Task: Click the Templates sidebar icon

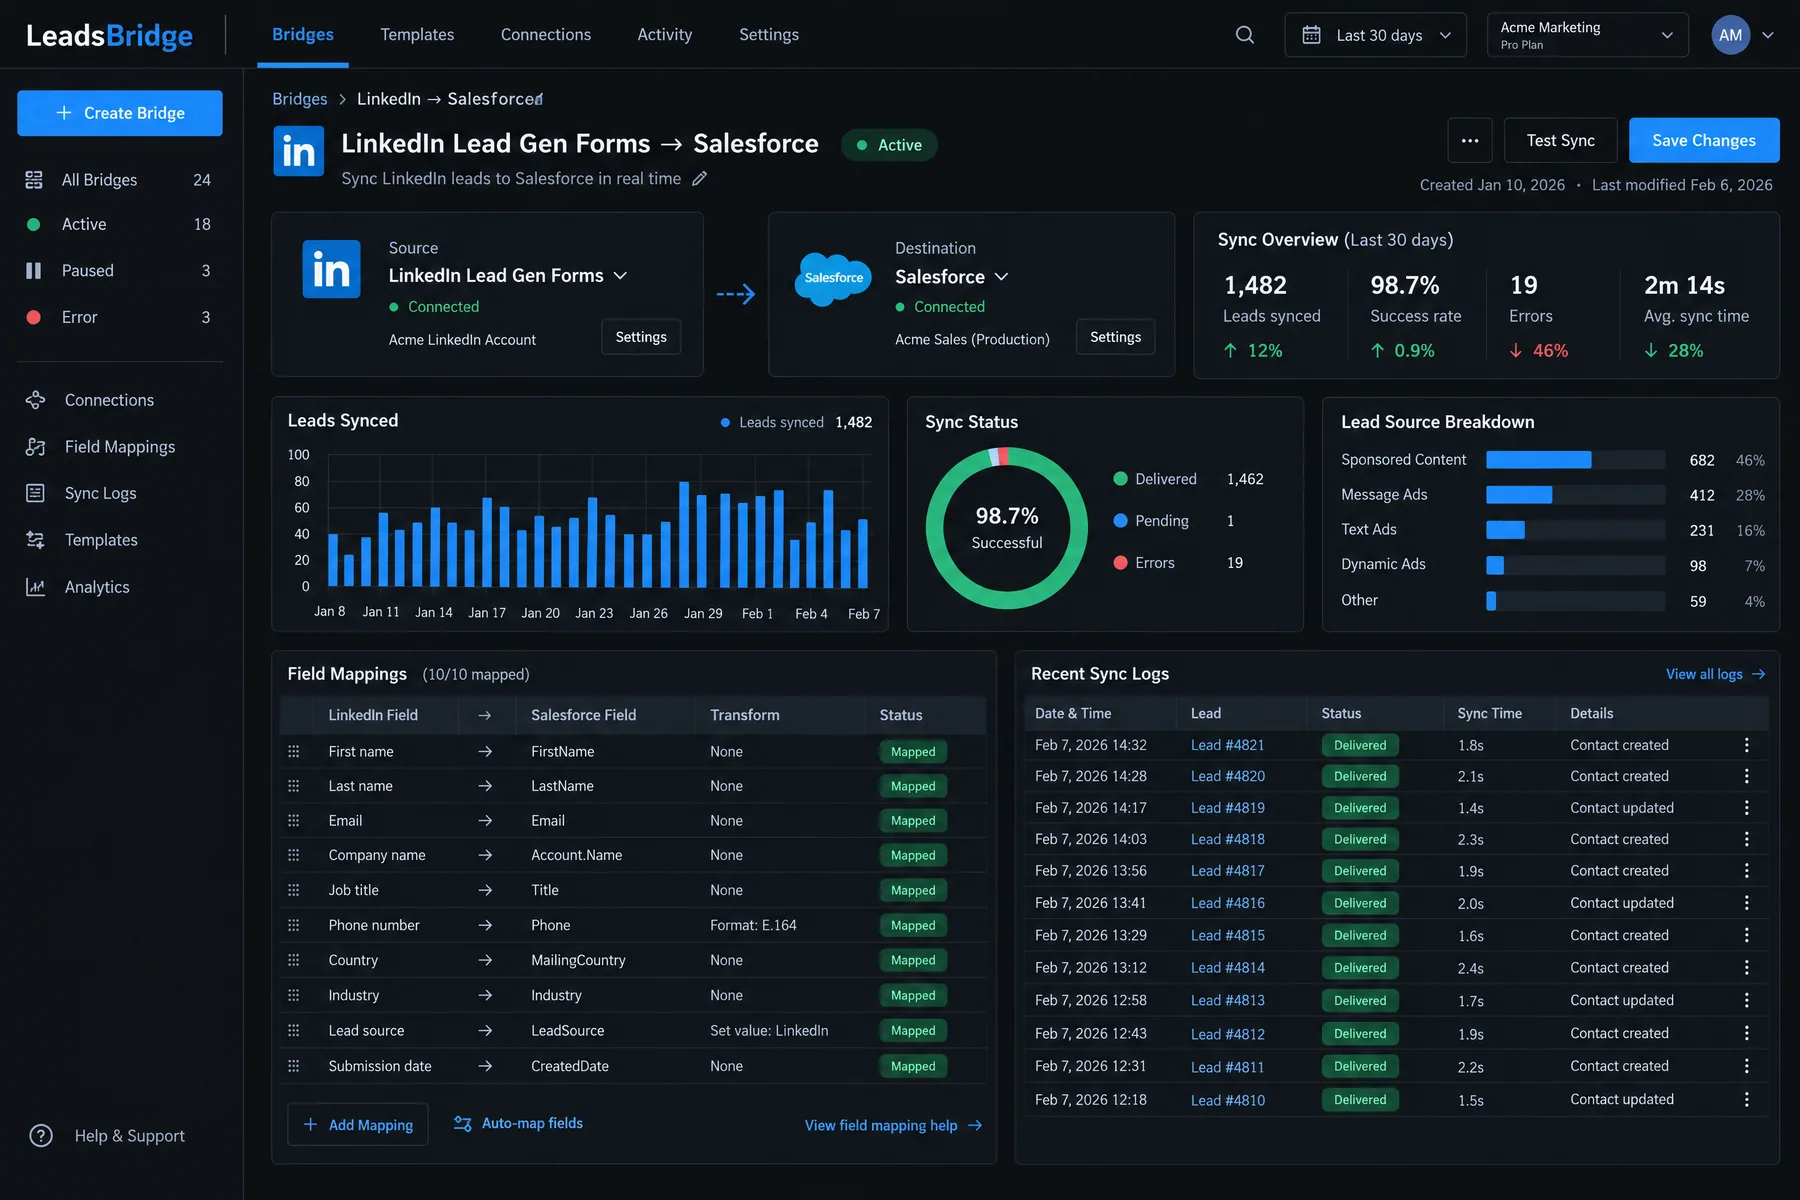Action: tap(35, 540)
